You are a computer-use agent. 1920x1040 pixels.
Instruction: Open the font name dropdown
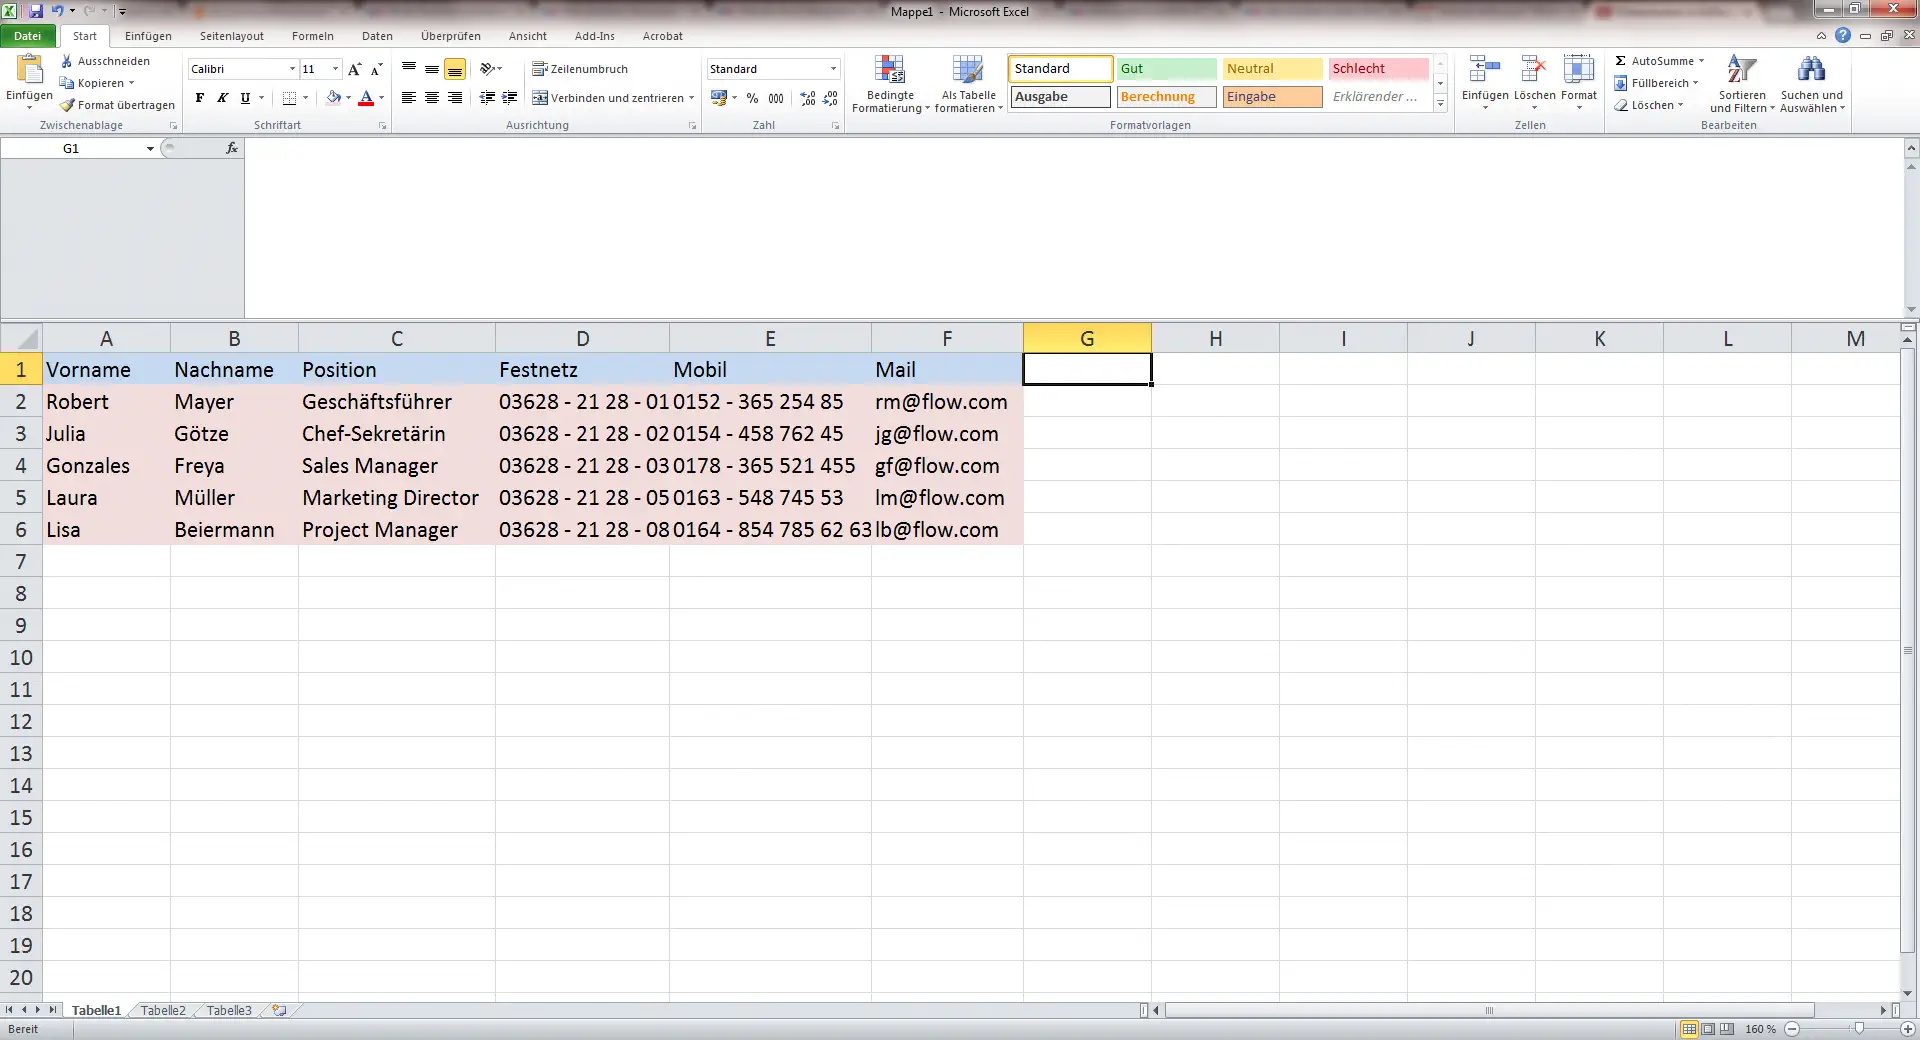tap(290, 68)
